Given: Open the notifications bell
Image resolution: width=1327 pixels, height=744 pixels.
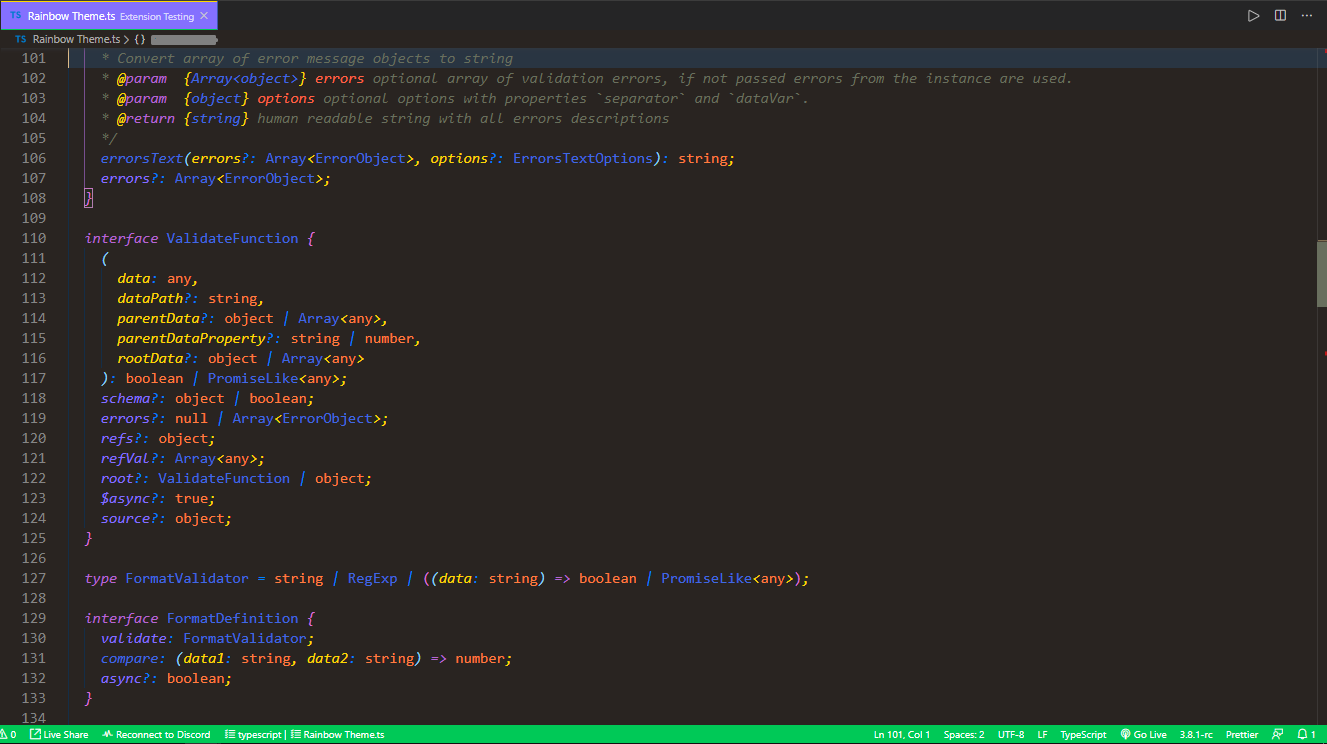Looking at the screenshot, I should (x=1306, y=734).
